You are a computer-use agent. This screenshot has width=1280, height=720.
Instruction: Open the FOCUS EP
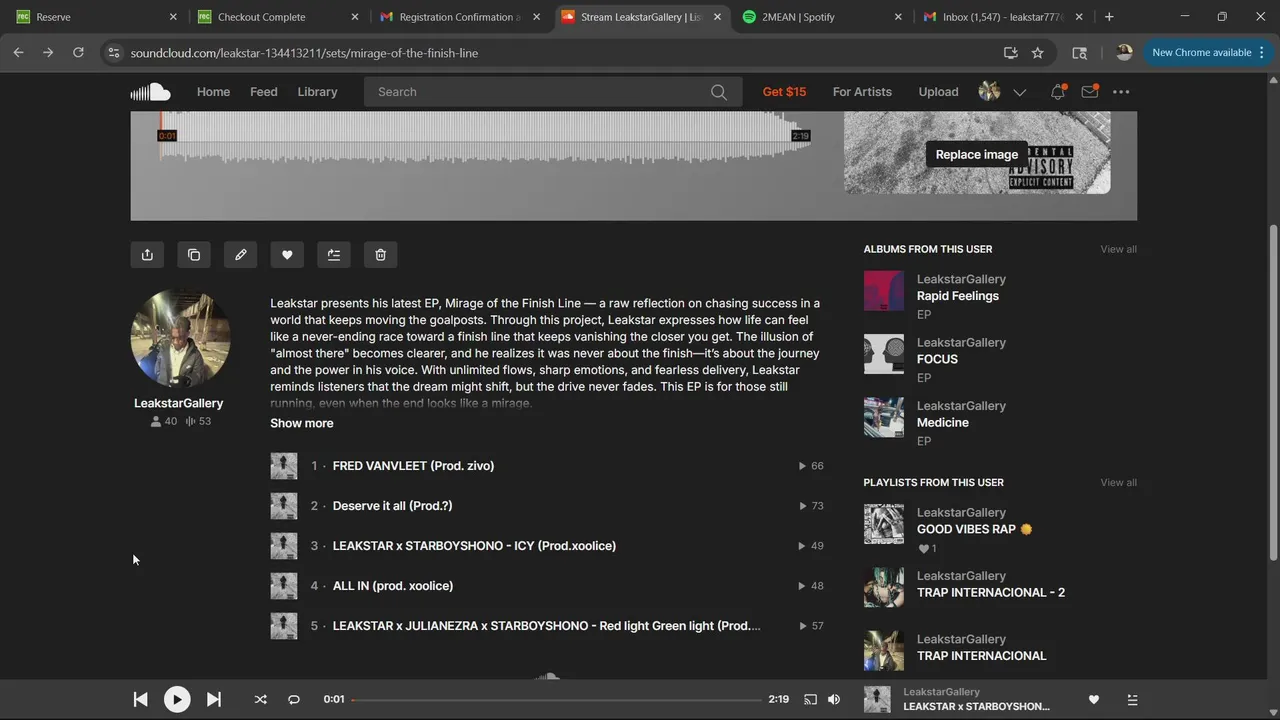[x=937, y=359]
